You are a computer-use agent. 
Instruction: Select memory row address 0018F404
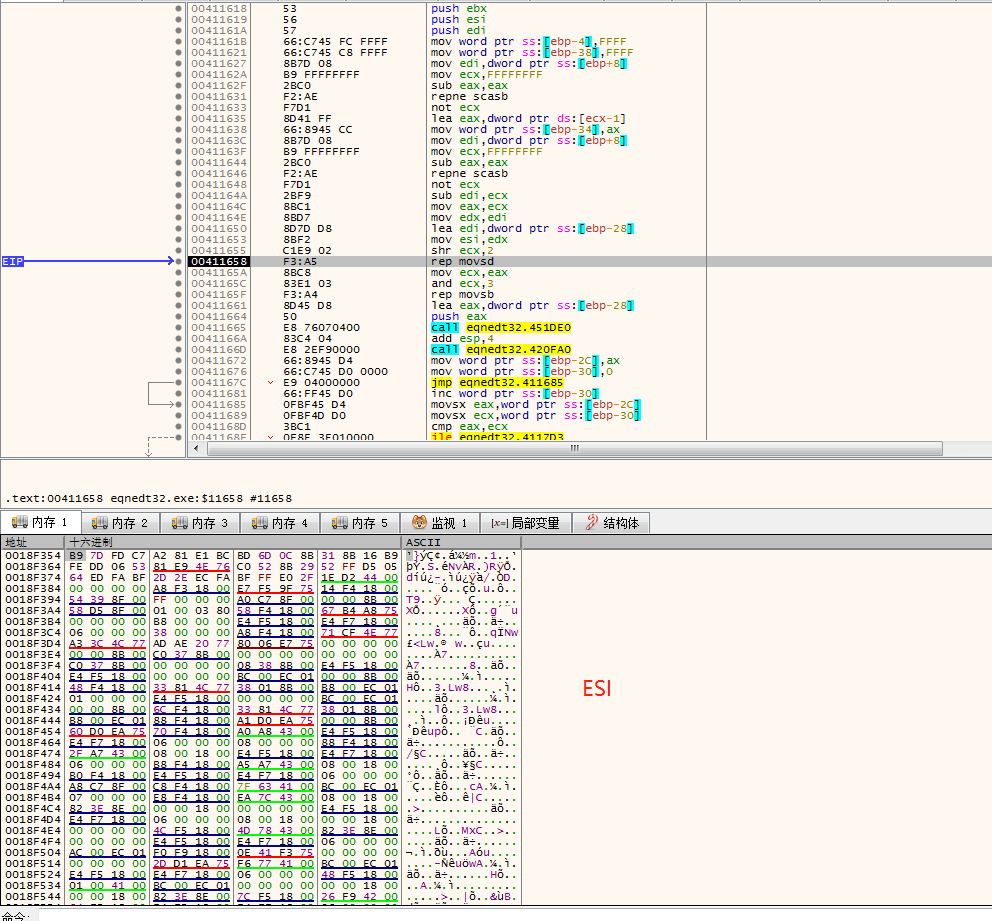(x=33, y=677)
